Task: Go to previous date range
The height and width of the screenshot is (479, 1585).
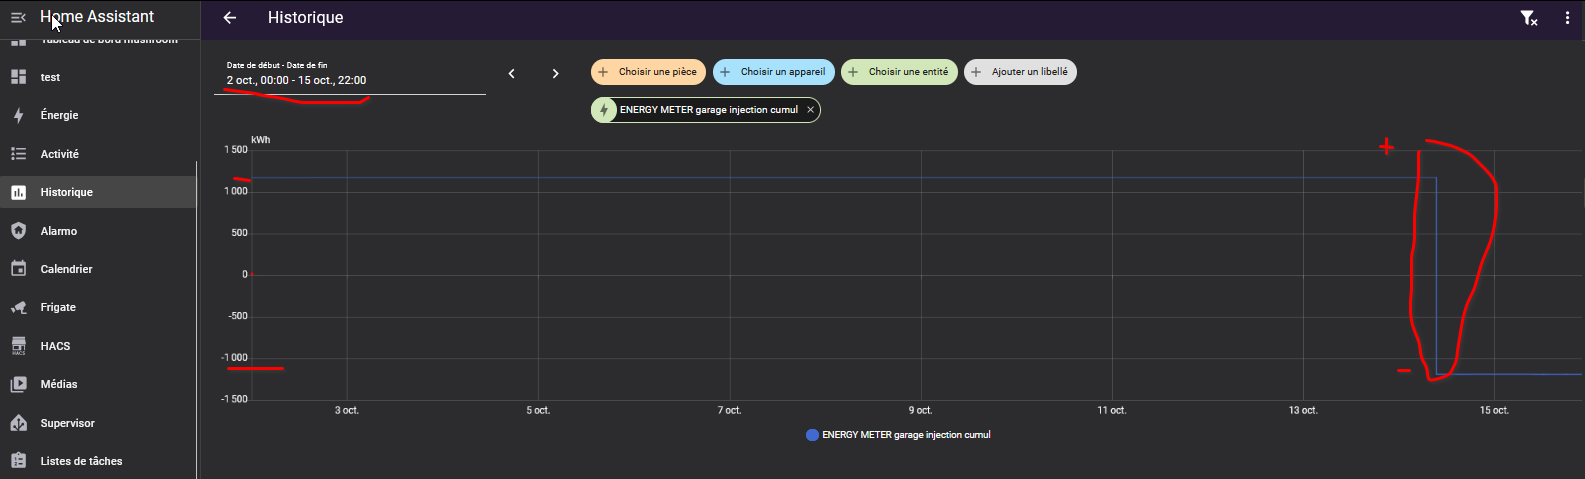Action: coord(512,73)
